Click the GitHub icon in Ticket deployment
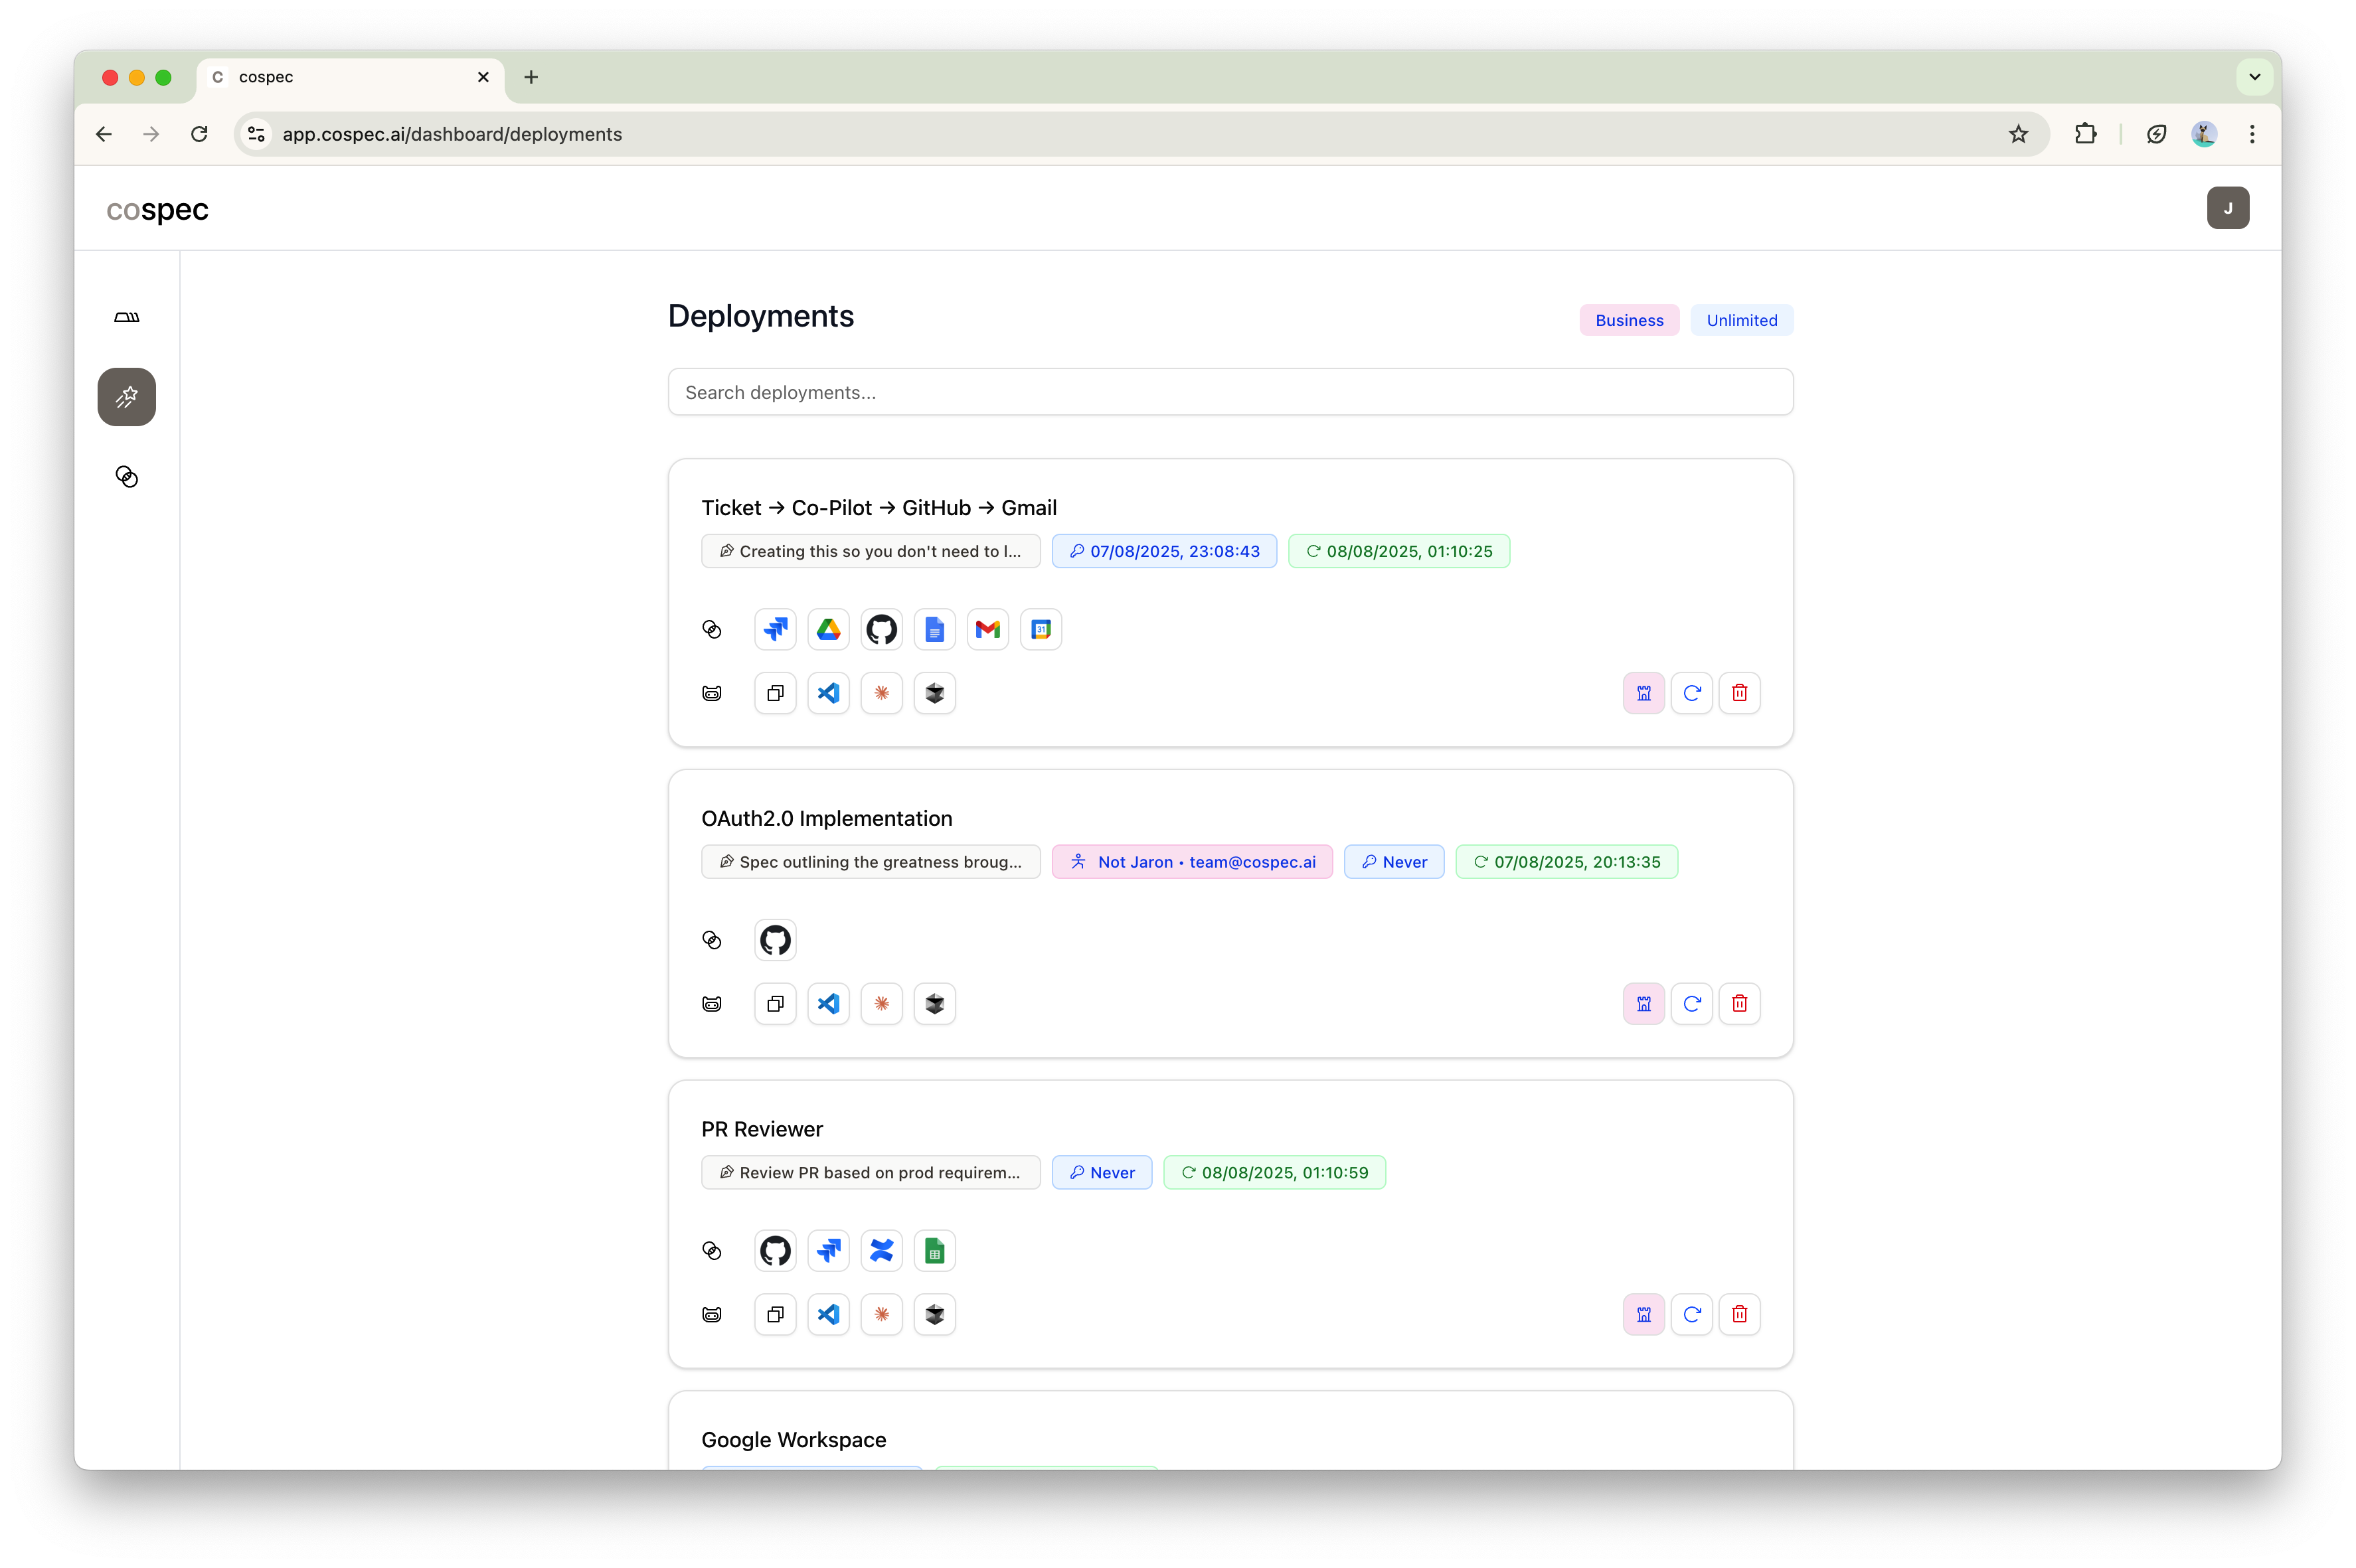The image size is (2356, 1568). click(881, 629)
